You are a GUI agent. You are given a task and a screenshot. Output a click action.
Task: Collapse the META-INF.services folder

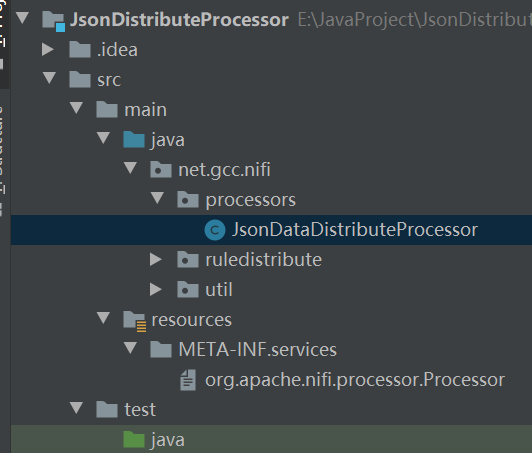pyautogui.click(x=131, y=347)
